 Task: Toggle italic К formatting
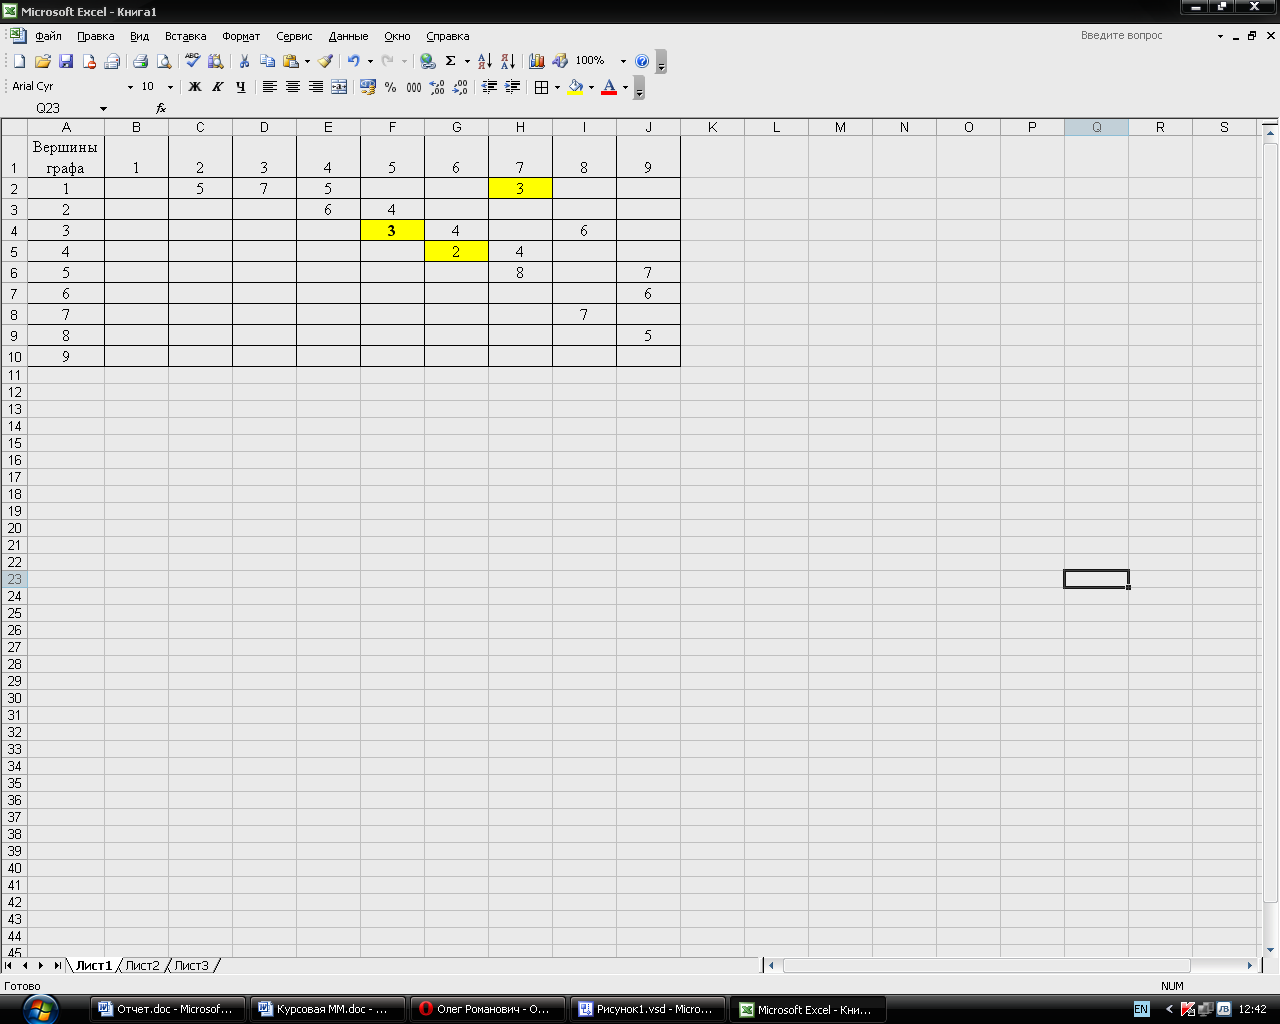[x=218, y=87]
